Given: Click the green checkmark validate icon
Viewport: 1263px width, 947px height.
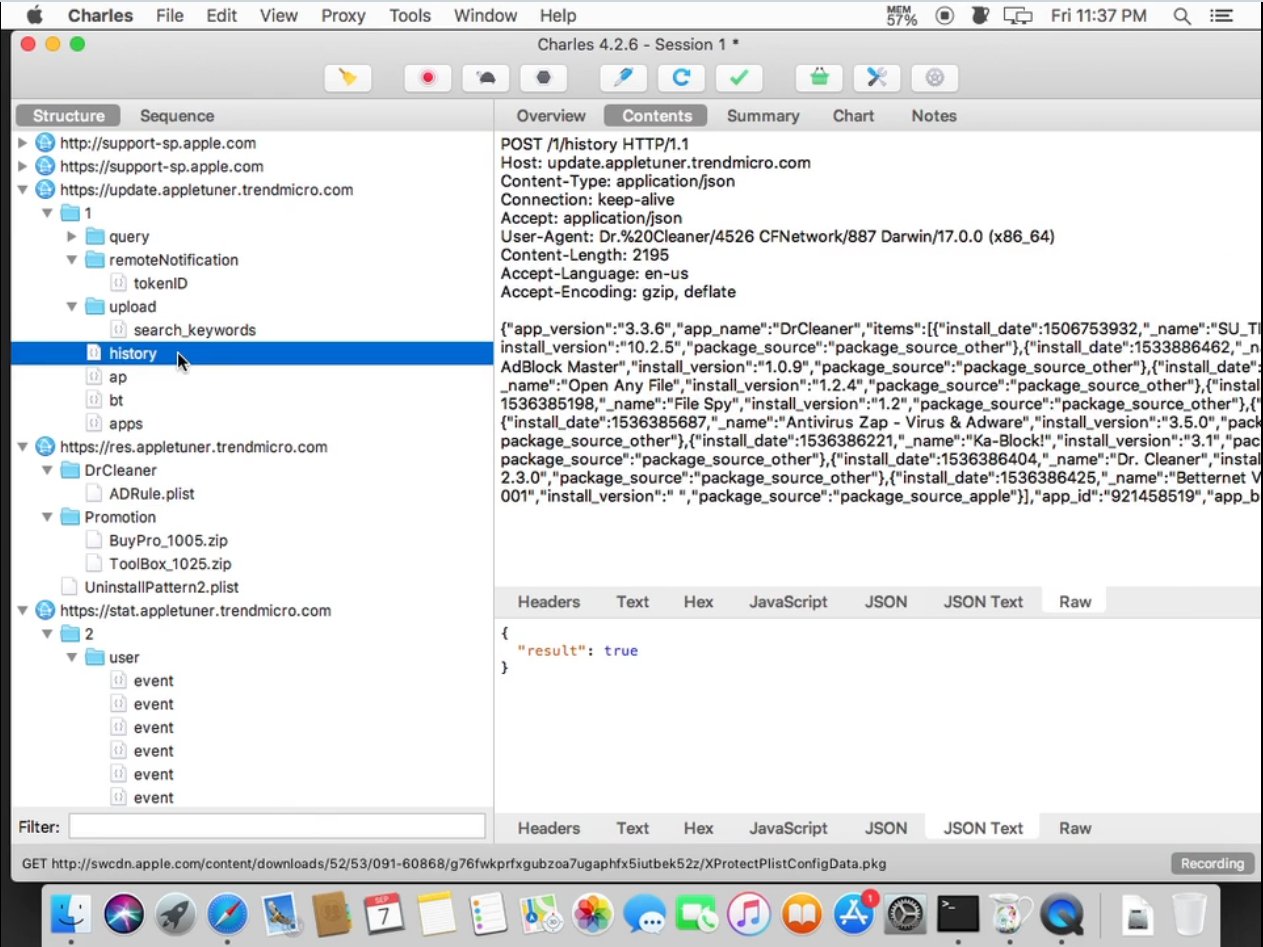Looking at the screenshot, I should [739, 78].
